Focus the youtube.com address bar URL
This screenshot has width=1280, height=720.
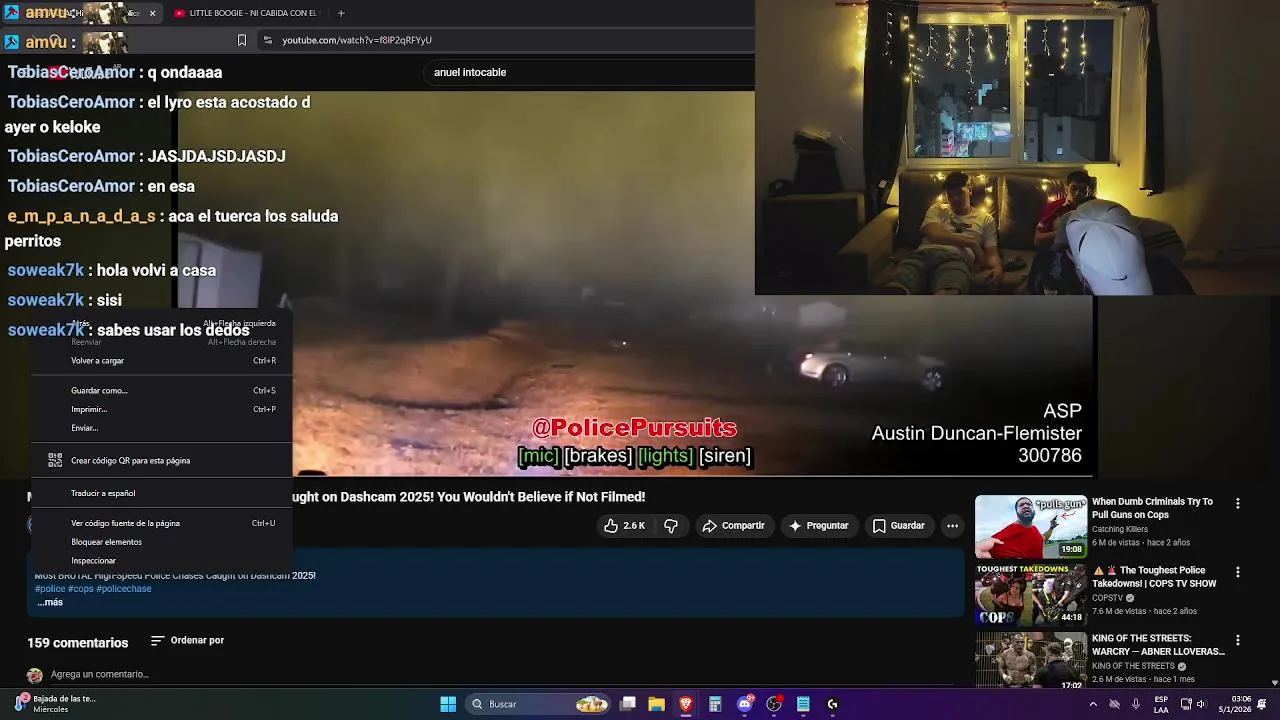[357, 40]
